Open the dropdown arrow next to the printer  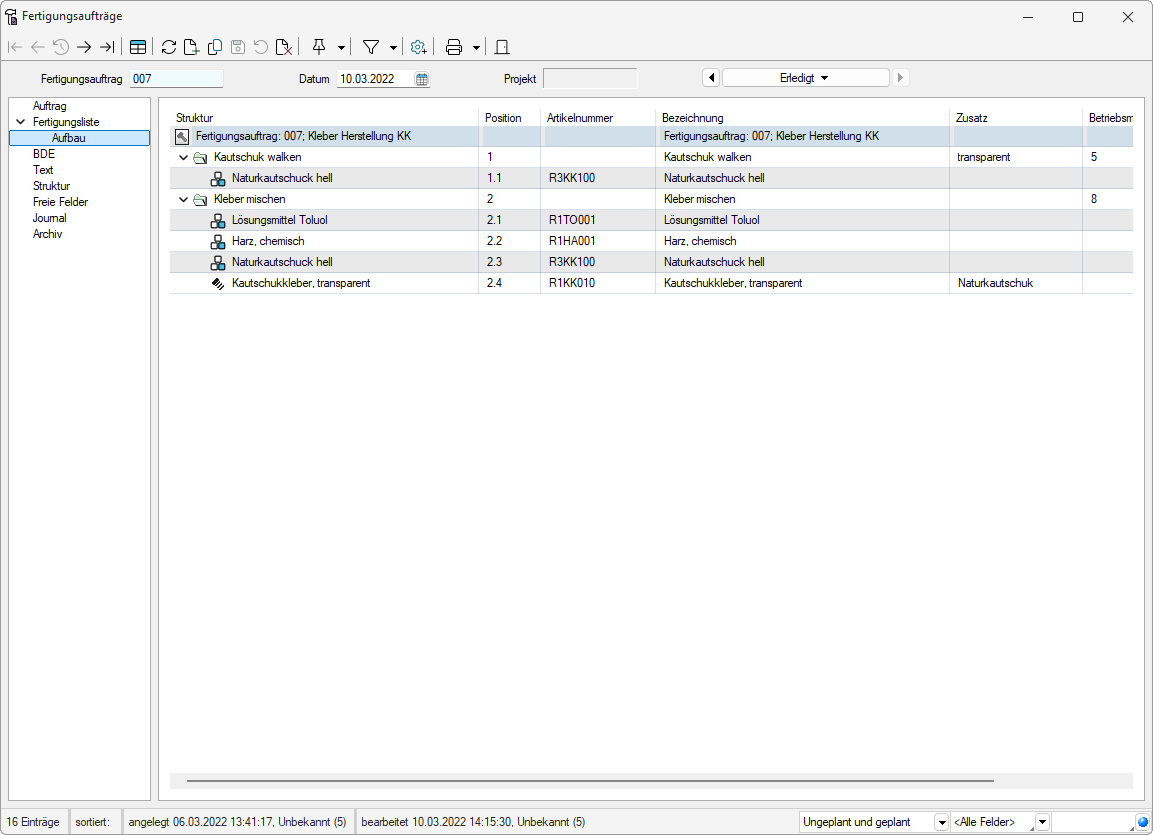click(x=476, y=48)
